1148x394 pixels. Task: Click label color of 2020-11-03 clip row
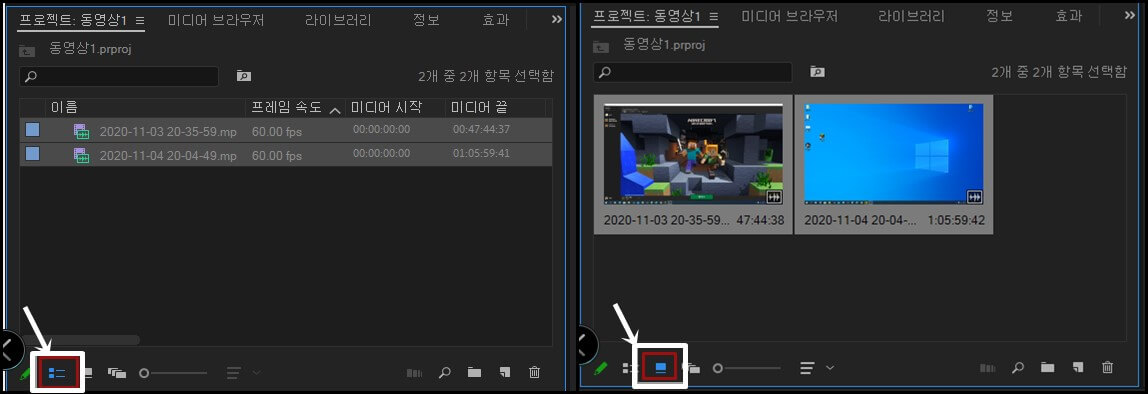[32, 130]
